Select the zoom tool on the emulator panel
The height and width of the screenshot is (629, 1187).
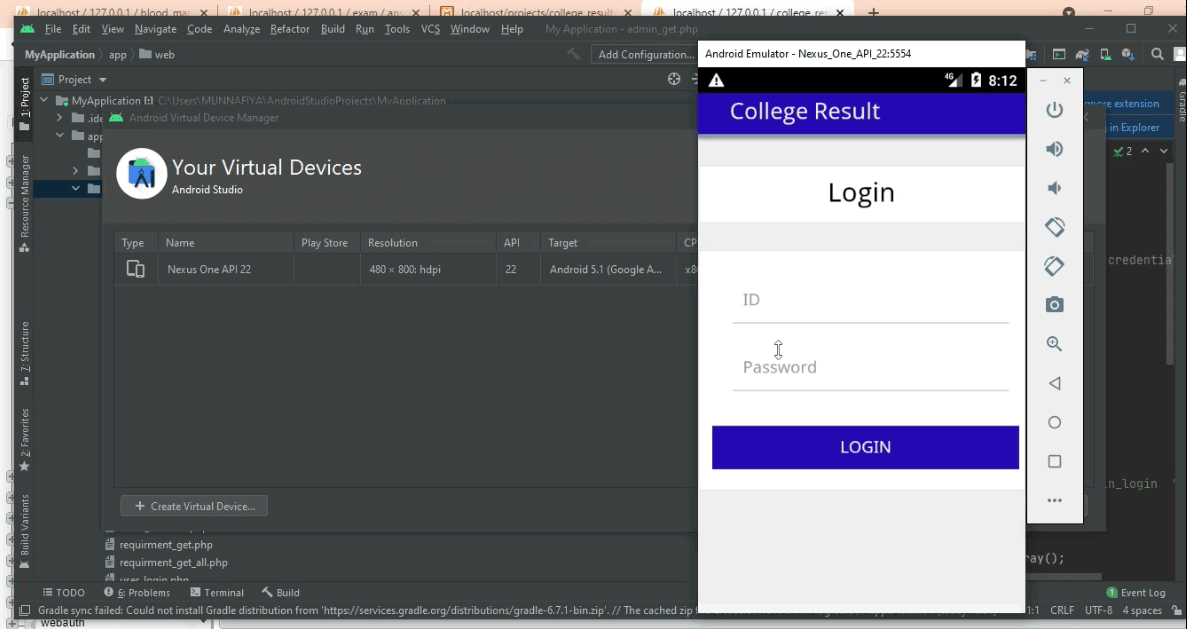tap(1054, 343)
